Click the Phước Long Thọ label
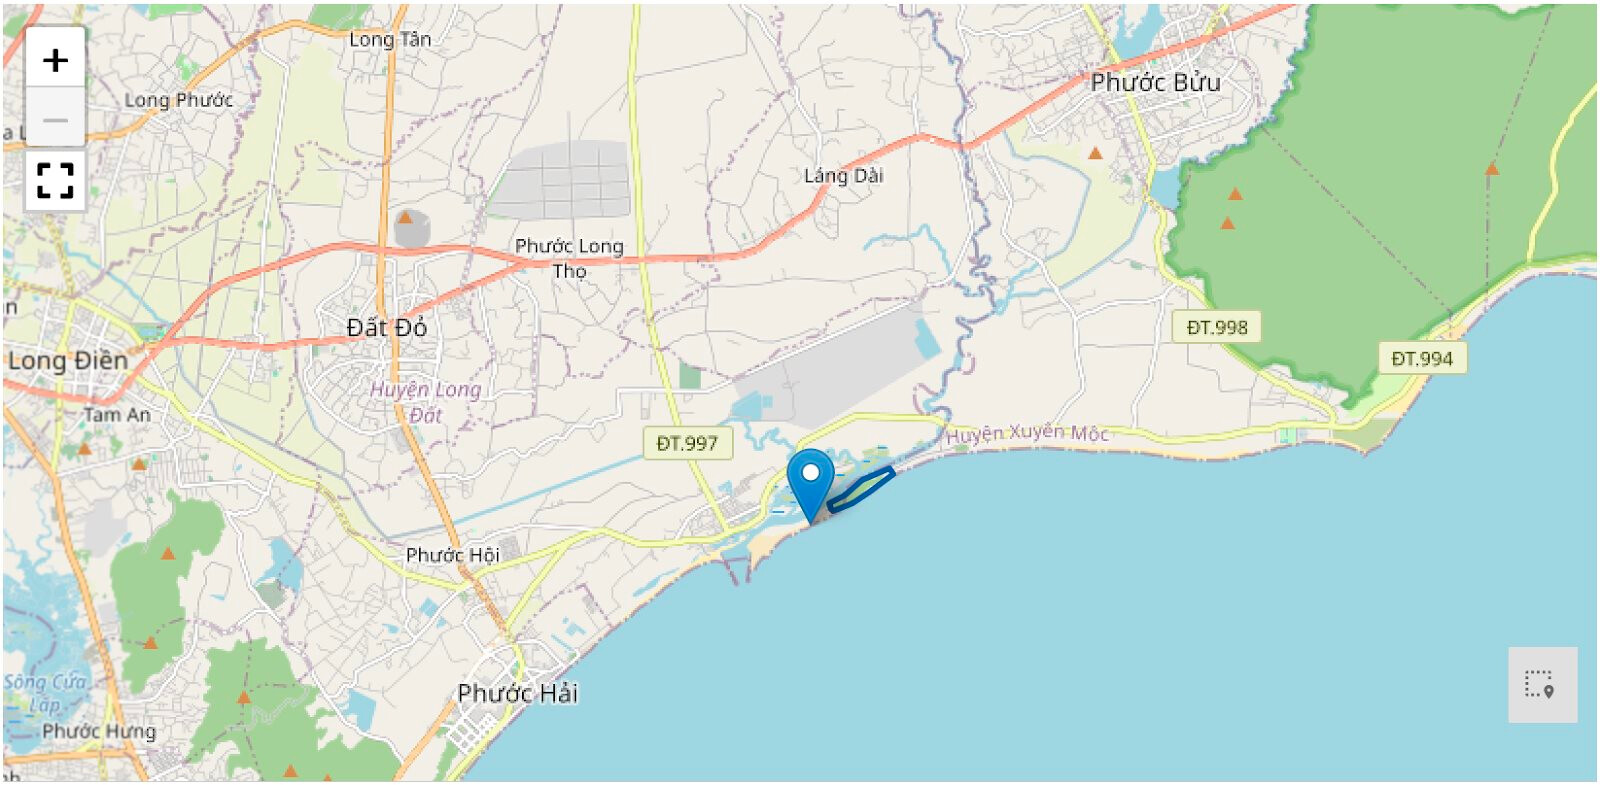The height and width of the screenshot is (785, 1600). 569,258
